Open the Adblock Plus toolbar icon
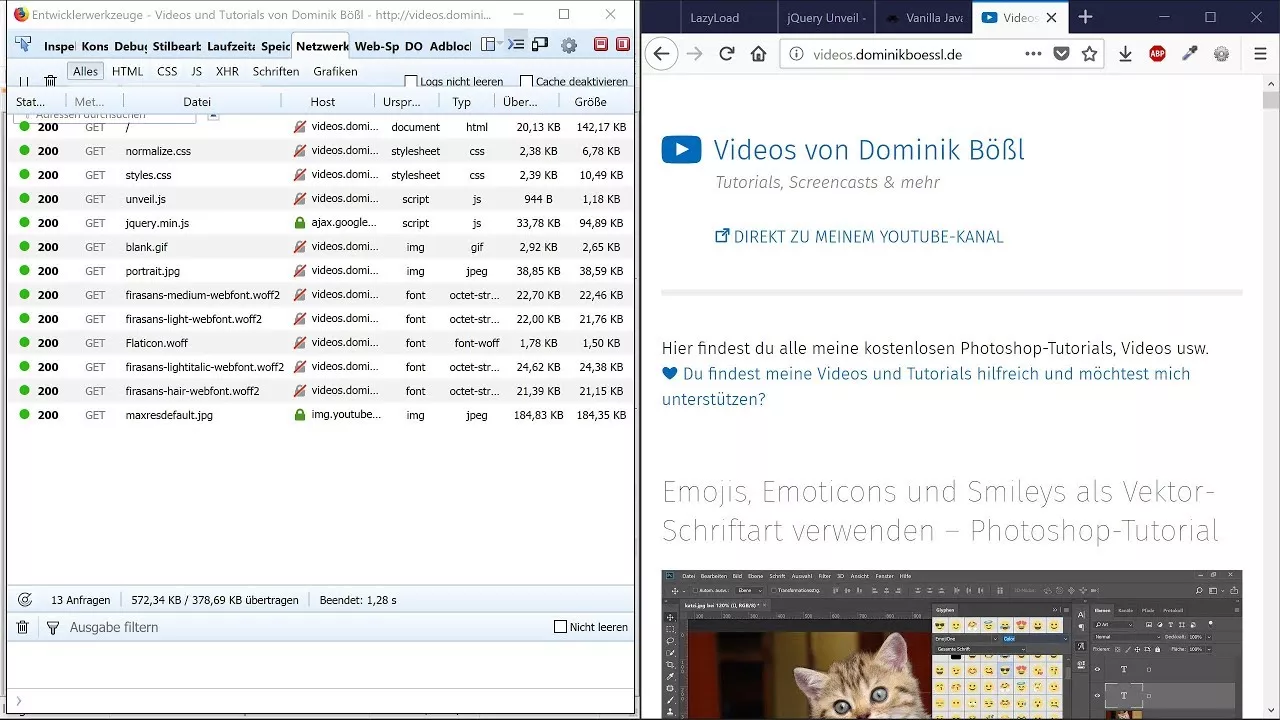Image resolution: width=1280 pixels, height=720 pixels. pos(1157,54)
